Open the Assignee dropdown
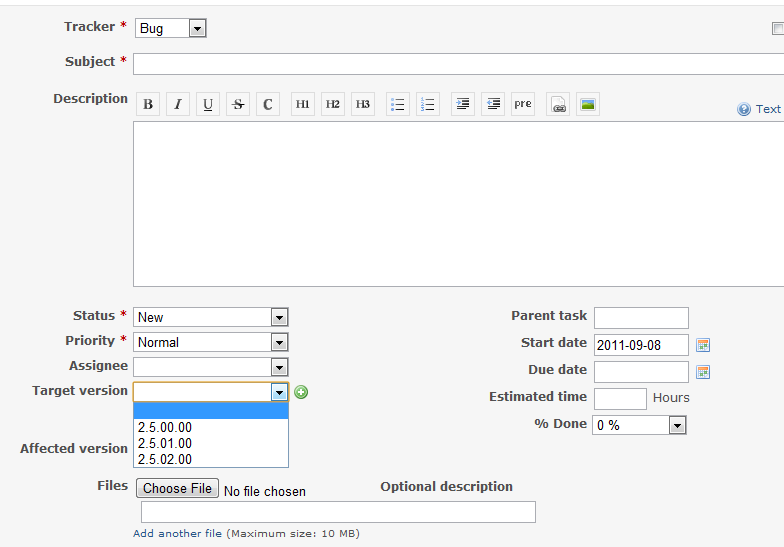Screen dimensions: 784x547 point(211,368)
